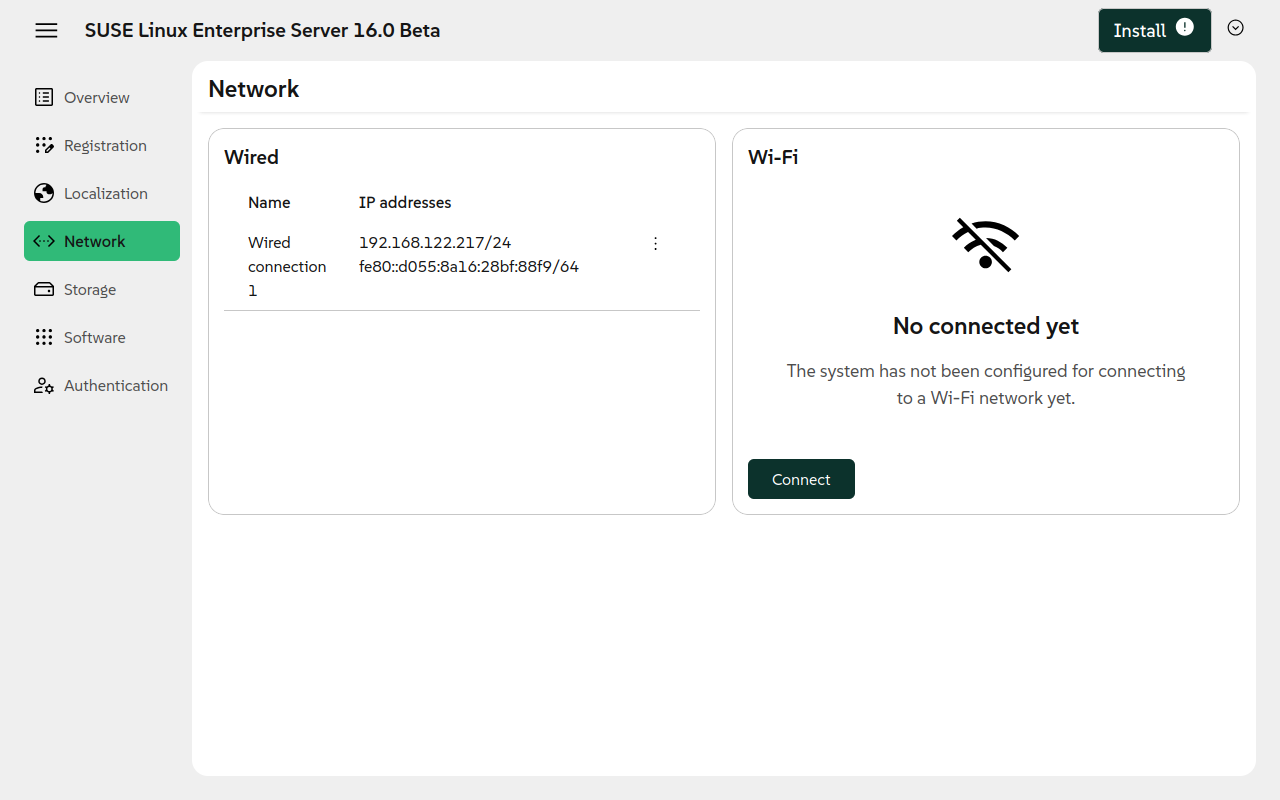Click the Network angle-brackets icon
The height and width of the screenshot is (800, 1280).
coord(43,241)
